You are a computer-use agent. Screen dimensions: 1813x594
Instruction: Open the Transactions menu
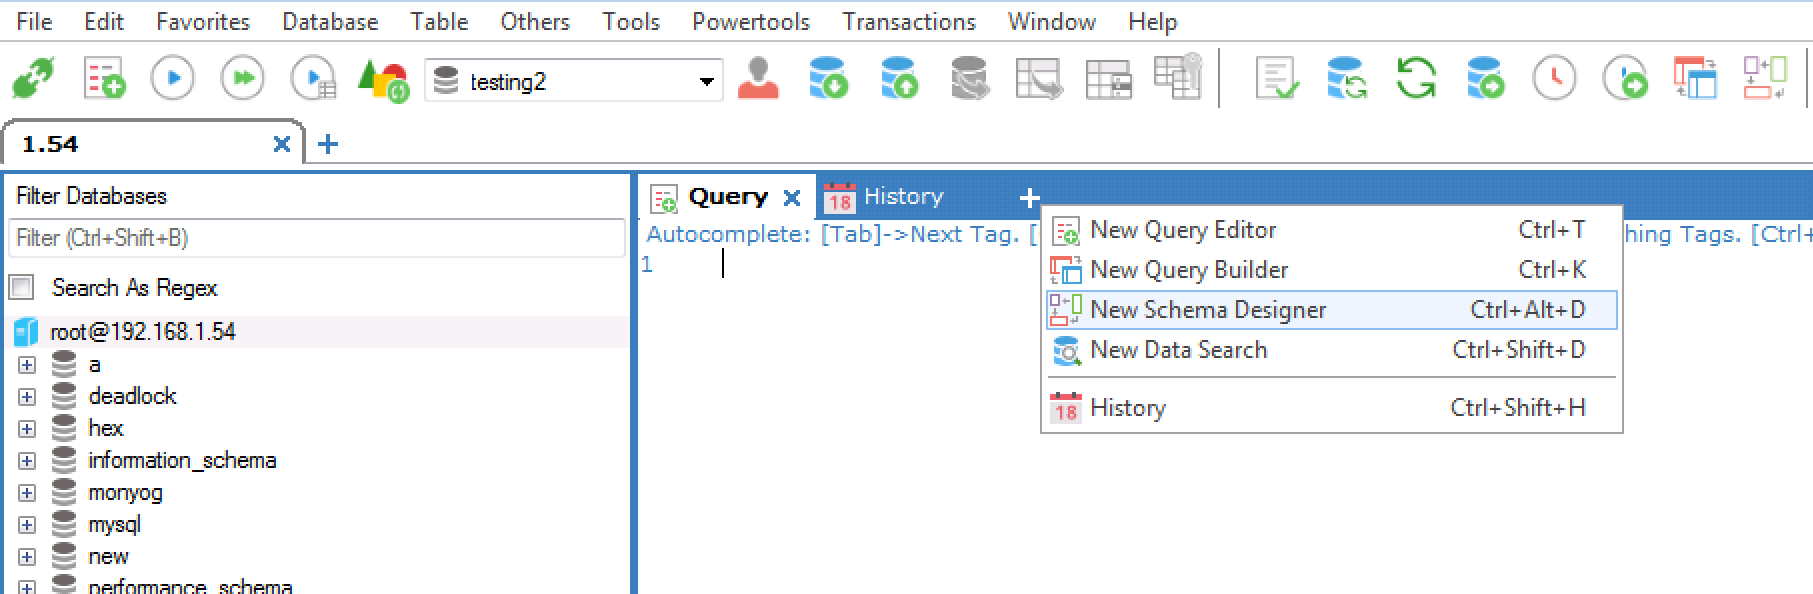tap(909, 21)
